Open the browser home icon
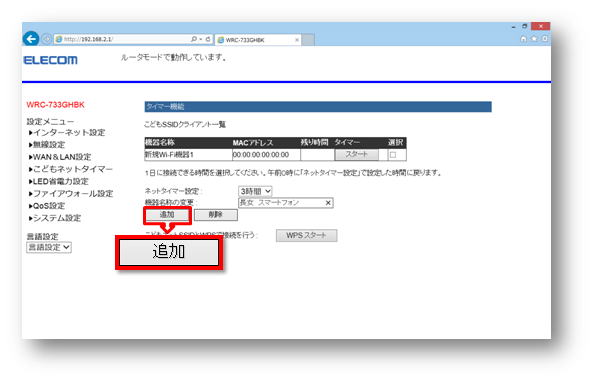The height and width of the screenshot is (381, 593). click(523, 39)
